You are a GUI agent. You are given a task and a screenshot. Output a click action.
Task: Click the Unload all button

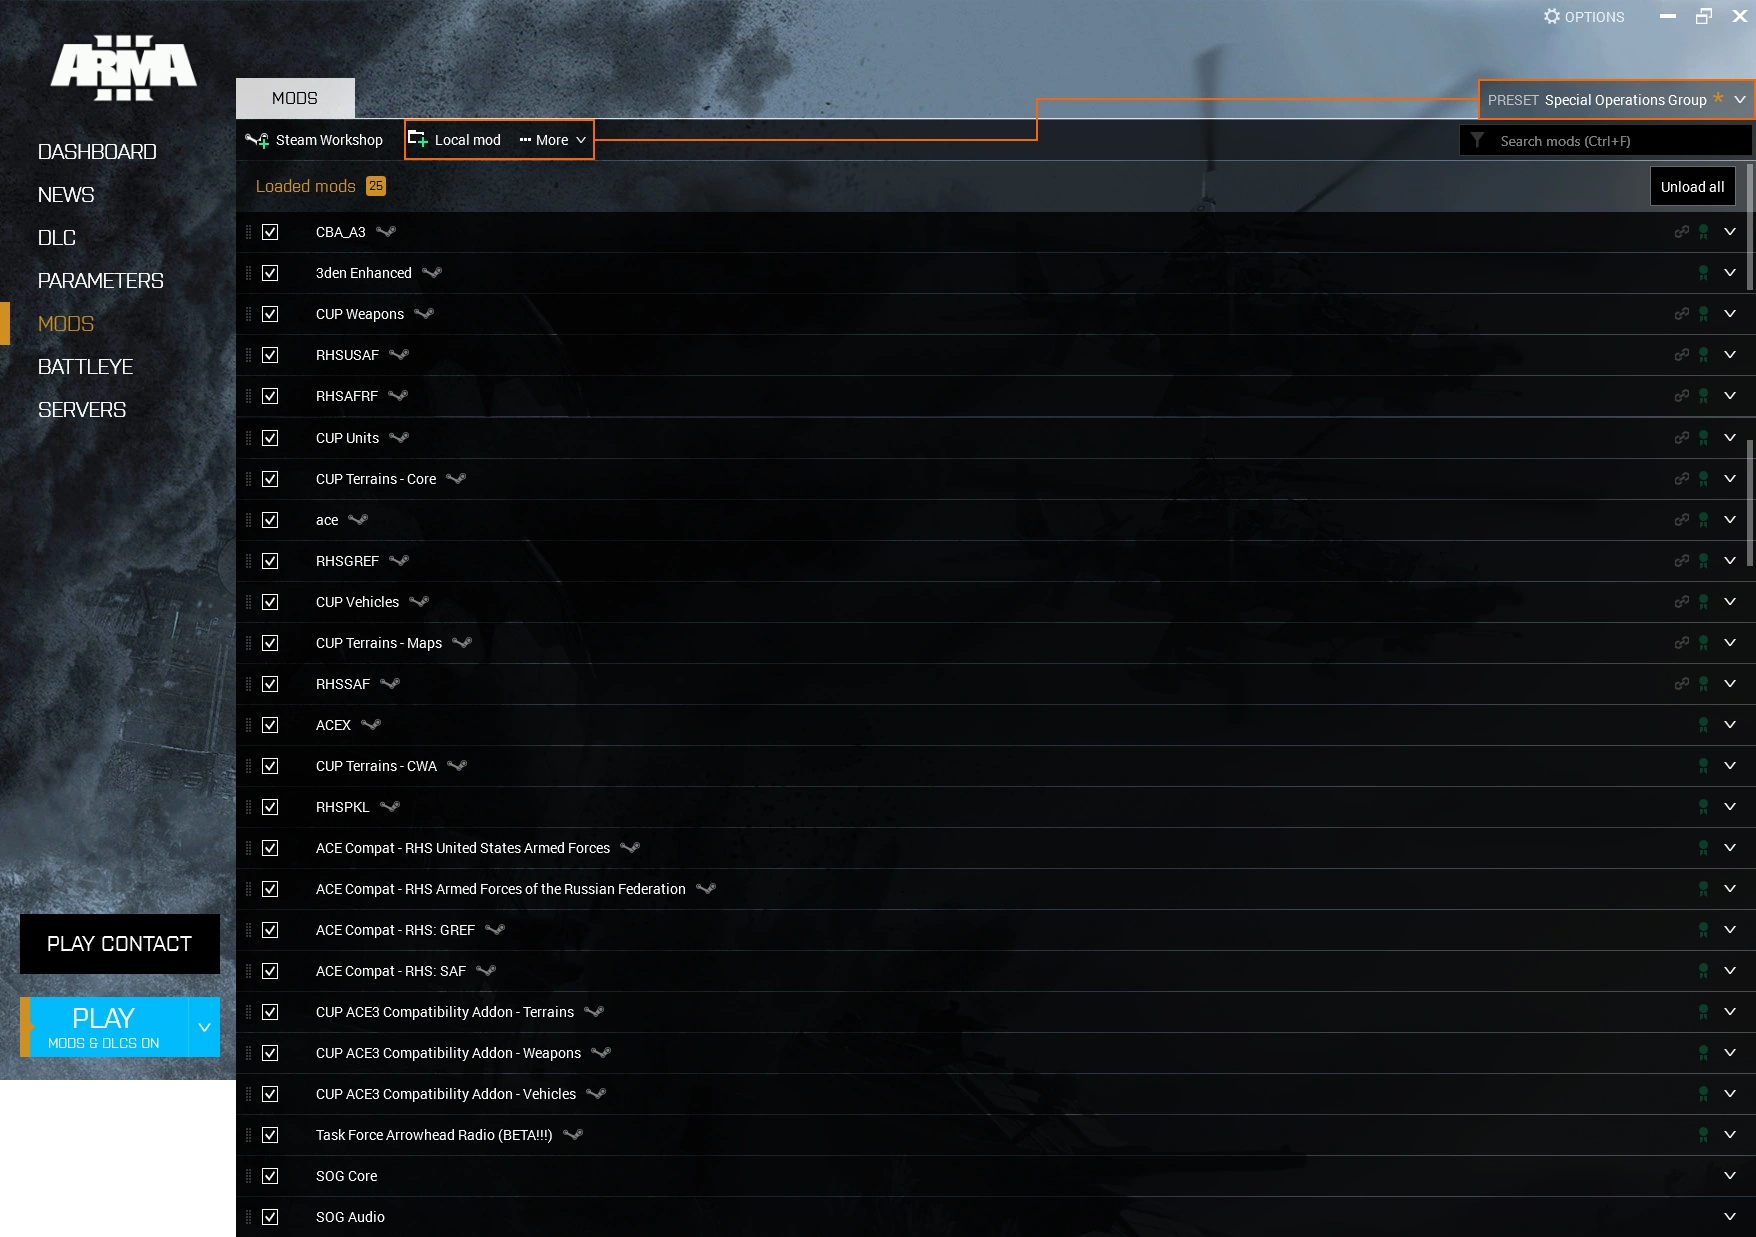tap(1692, 187)
